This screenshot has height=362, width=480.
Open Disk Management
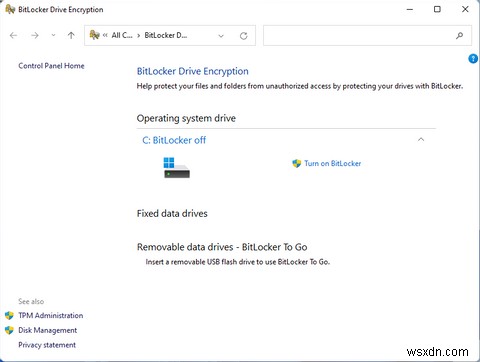(x=48, y=330)
